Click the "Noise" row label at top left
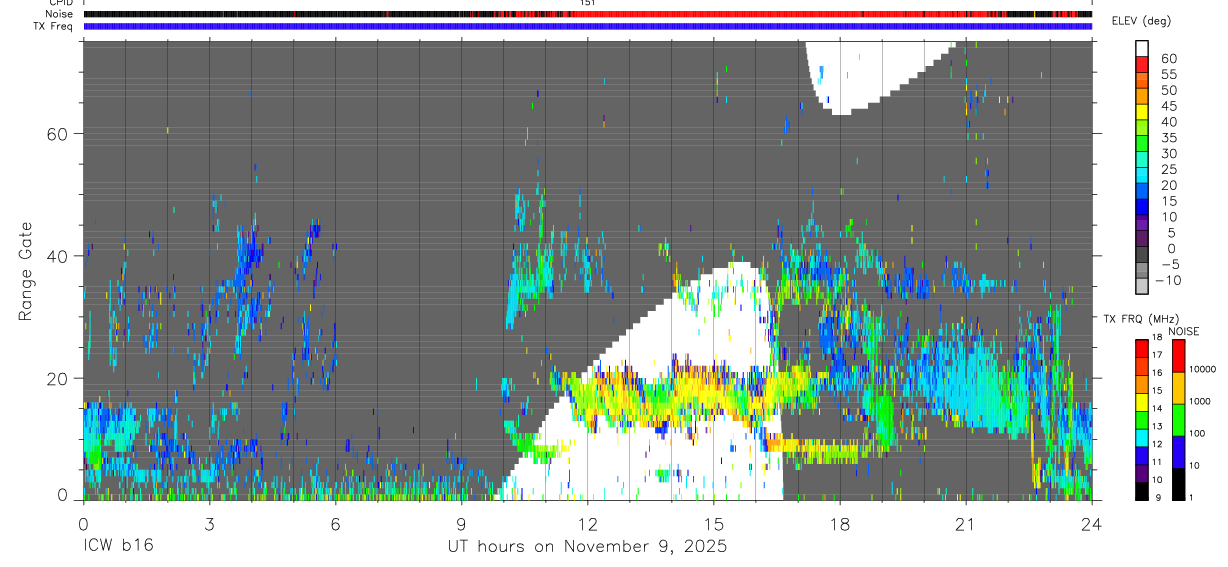Viewport: 1228px width, 567px height. point(60,14)
